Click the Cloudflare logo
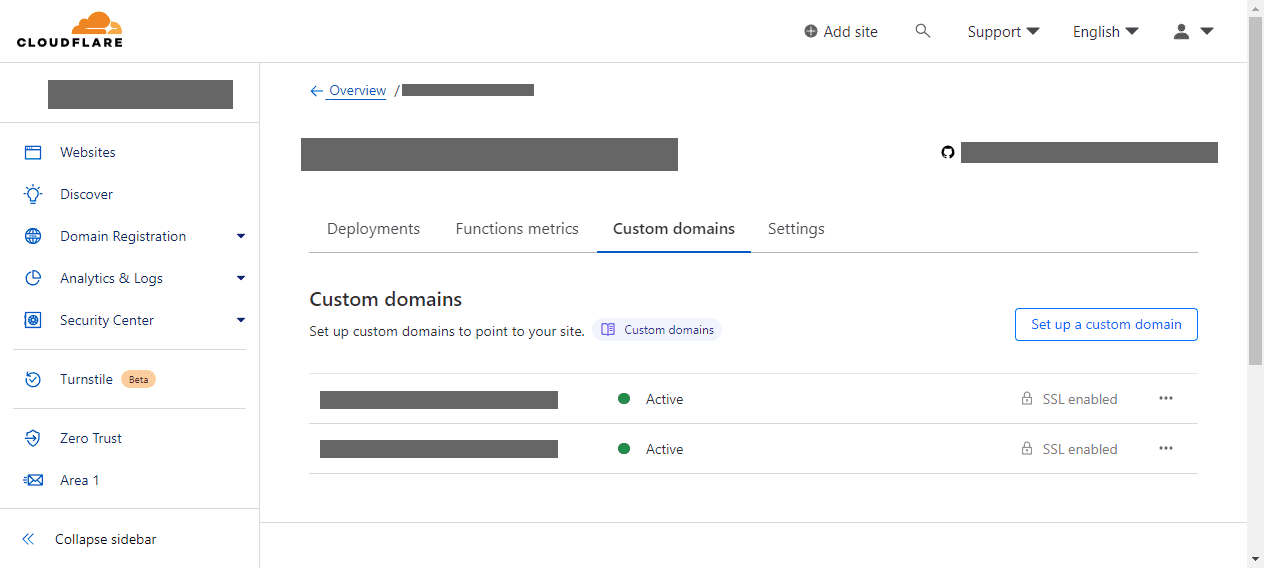 point(70,30)
